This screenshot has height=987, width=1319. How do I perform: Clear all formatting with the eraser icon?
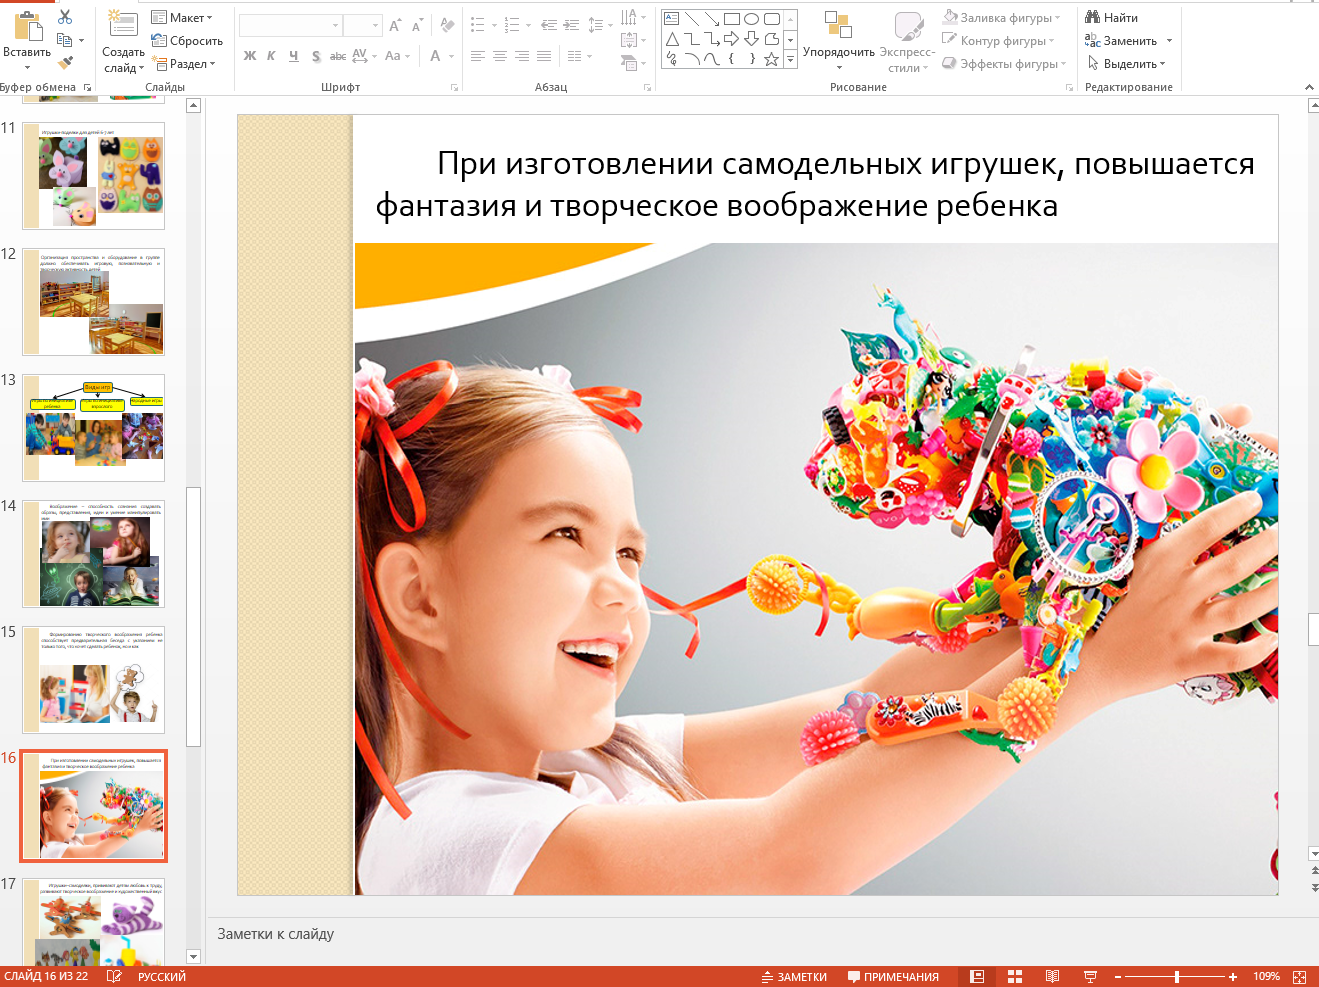tap(447, 25)
